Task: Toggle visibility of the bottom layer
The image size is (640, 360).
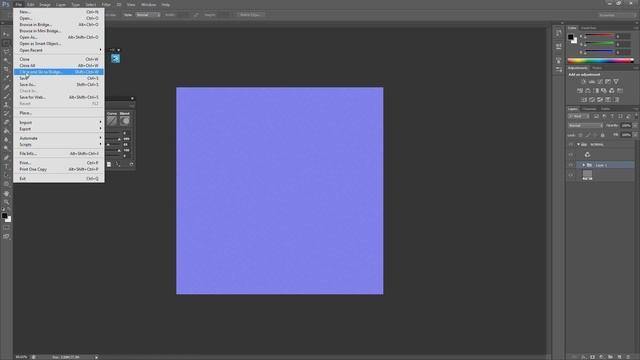Action: click(571, 175)
